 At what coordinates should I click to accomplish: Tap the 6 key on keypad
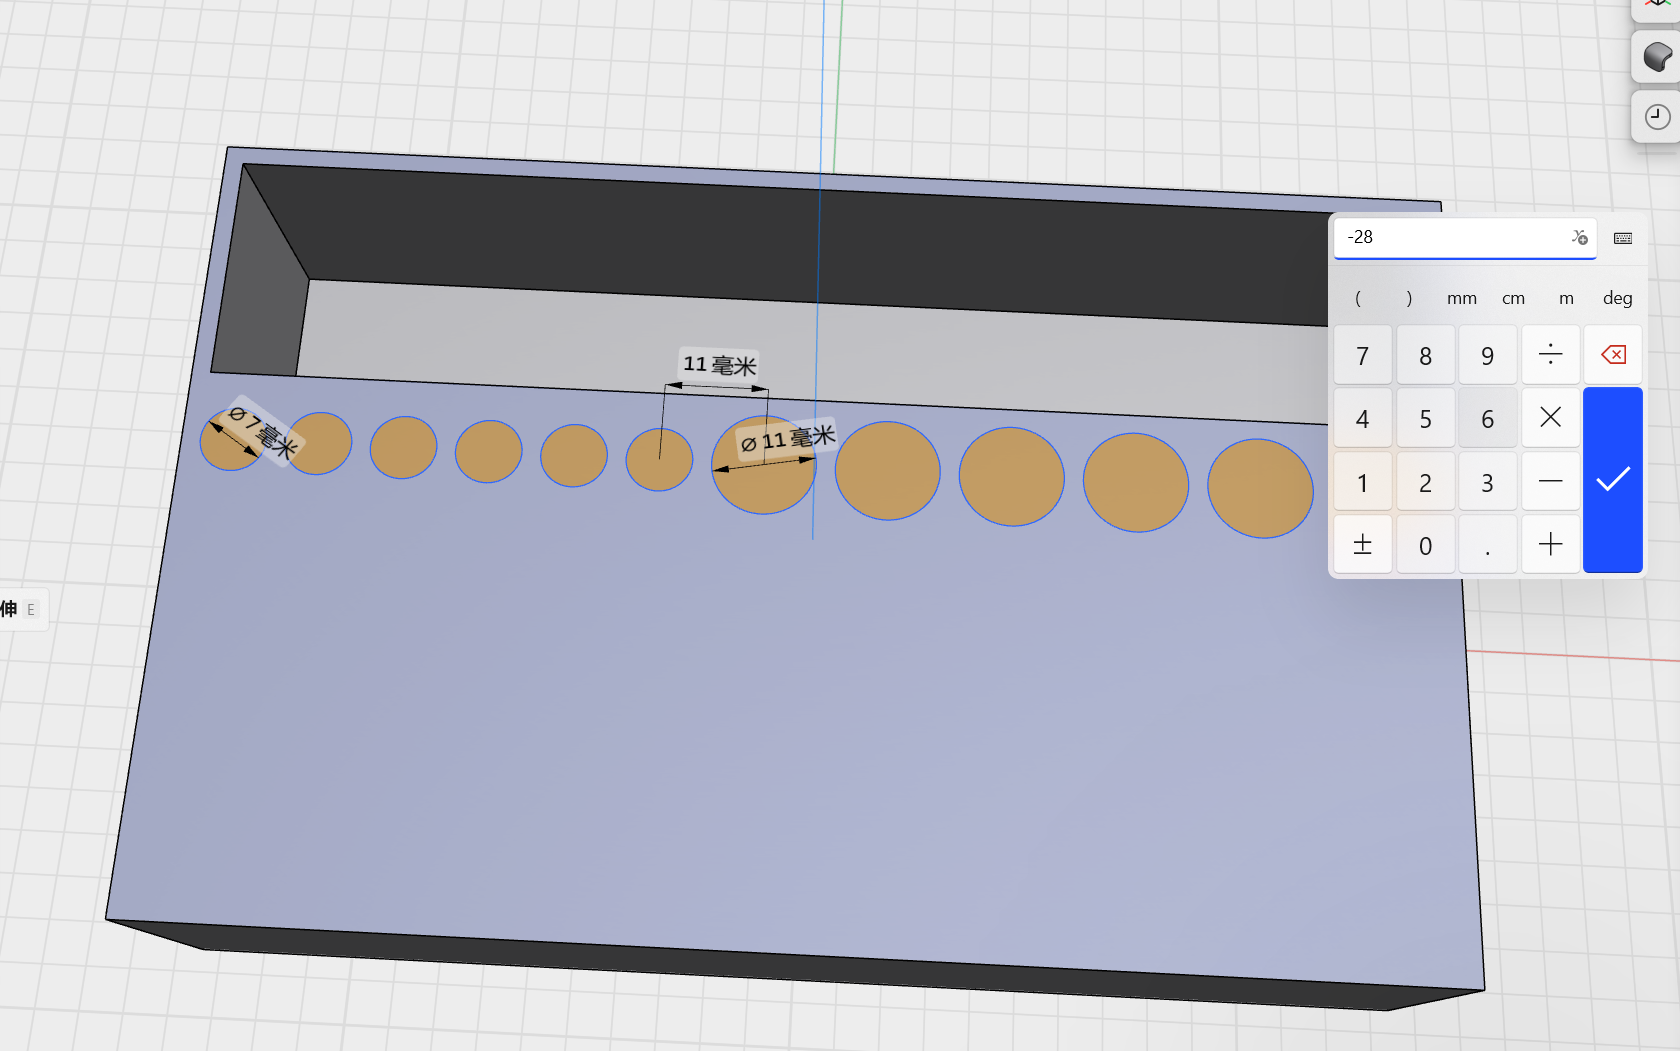[x=1487, y=418]
